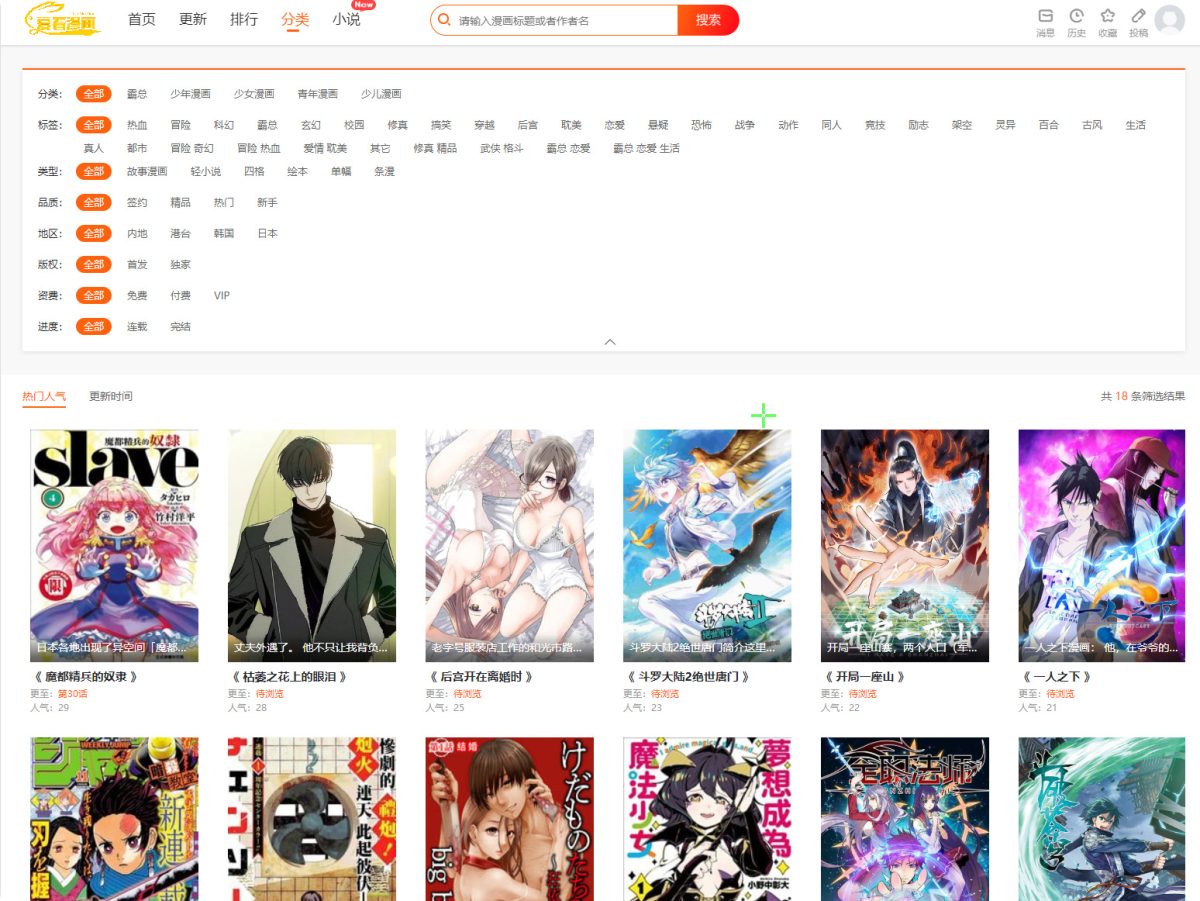1200x901 pixels.
Task: Sort by 更新时间 tab
Action: (110, 397)
